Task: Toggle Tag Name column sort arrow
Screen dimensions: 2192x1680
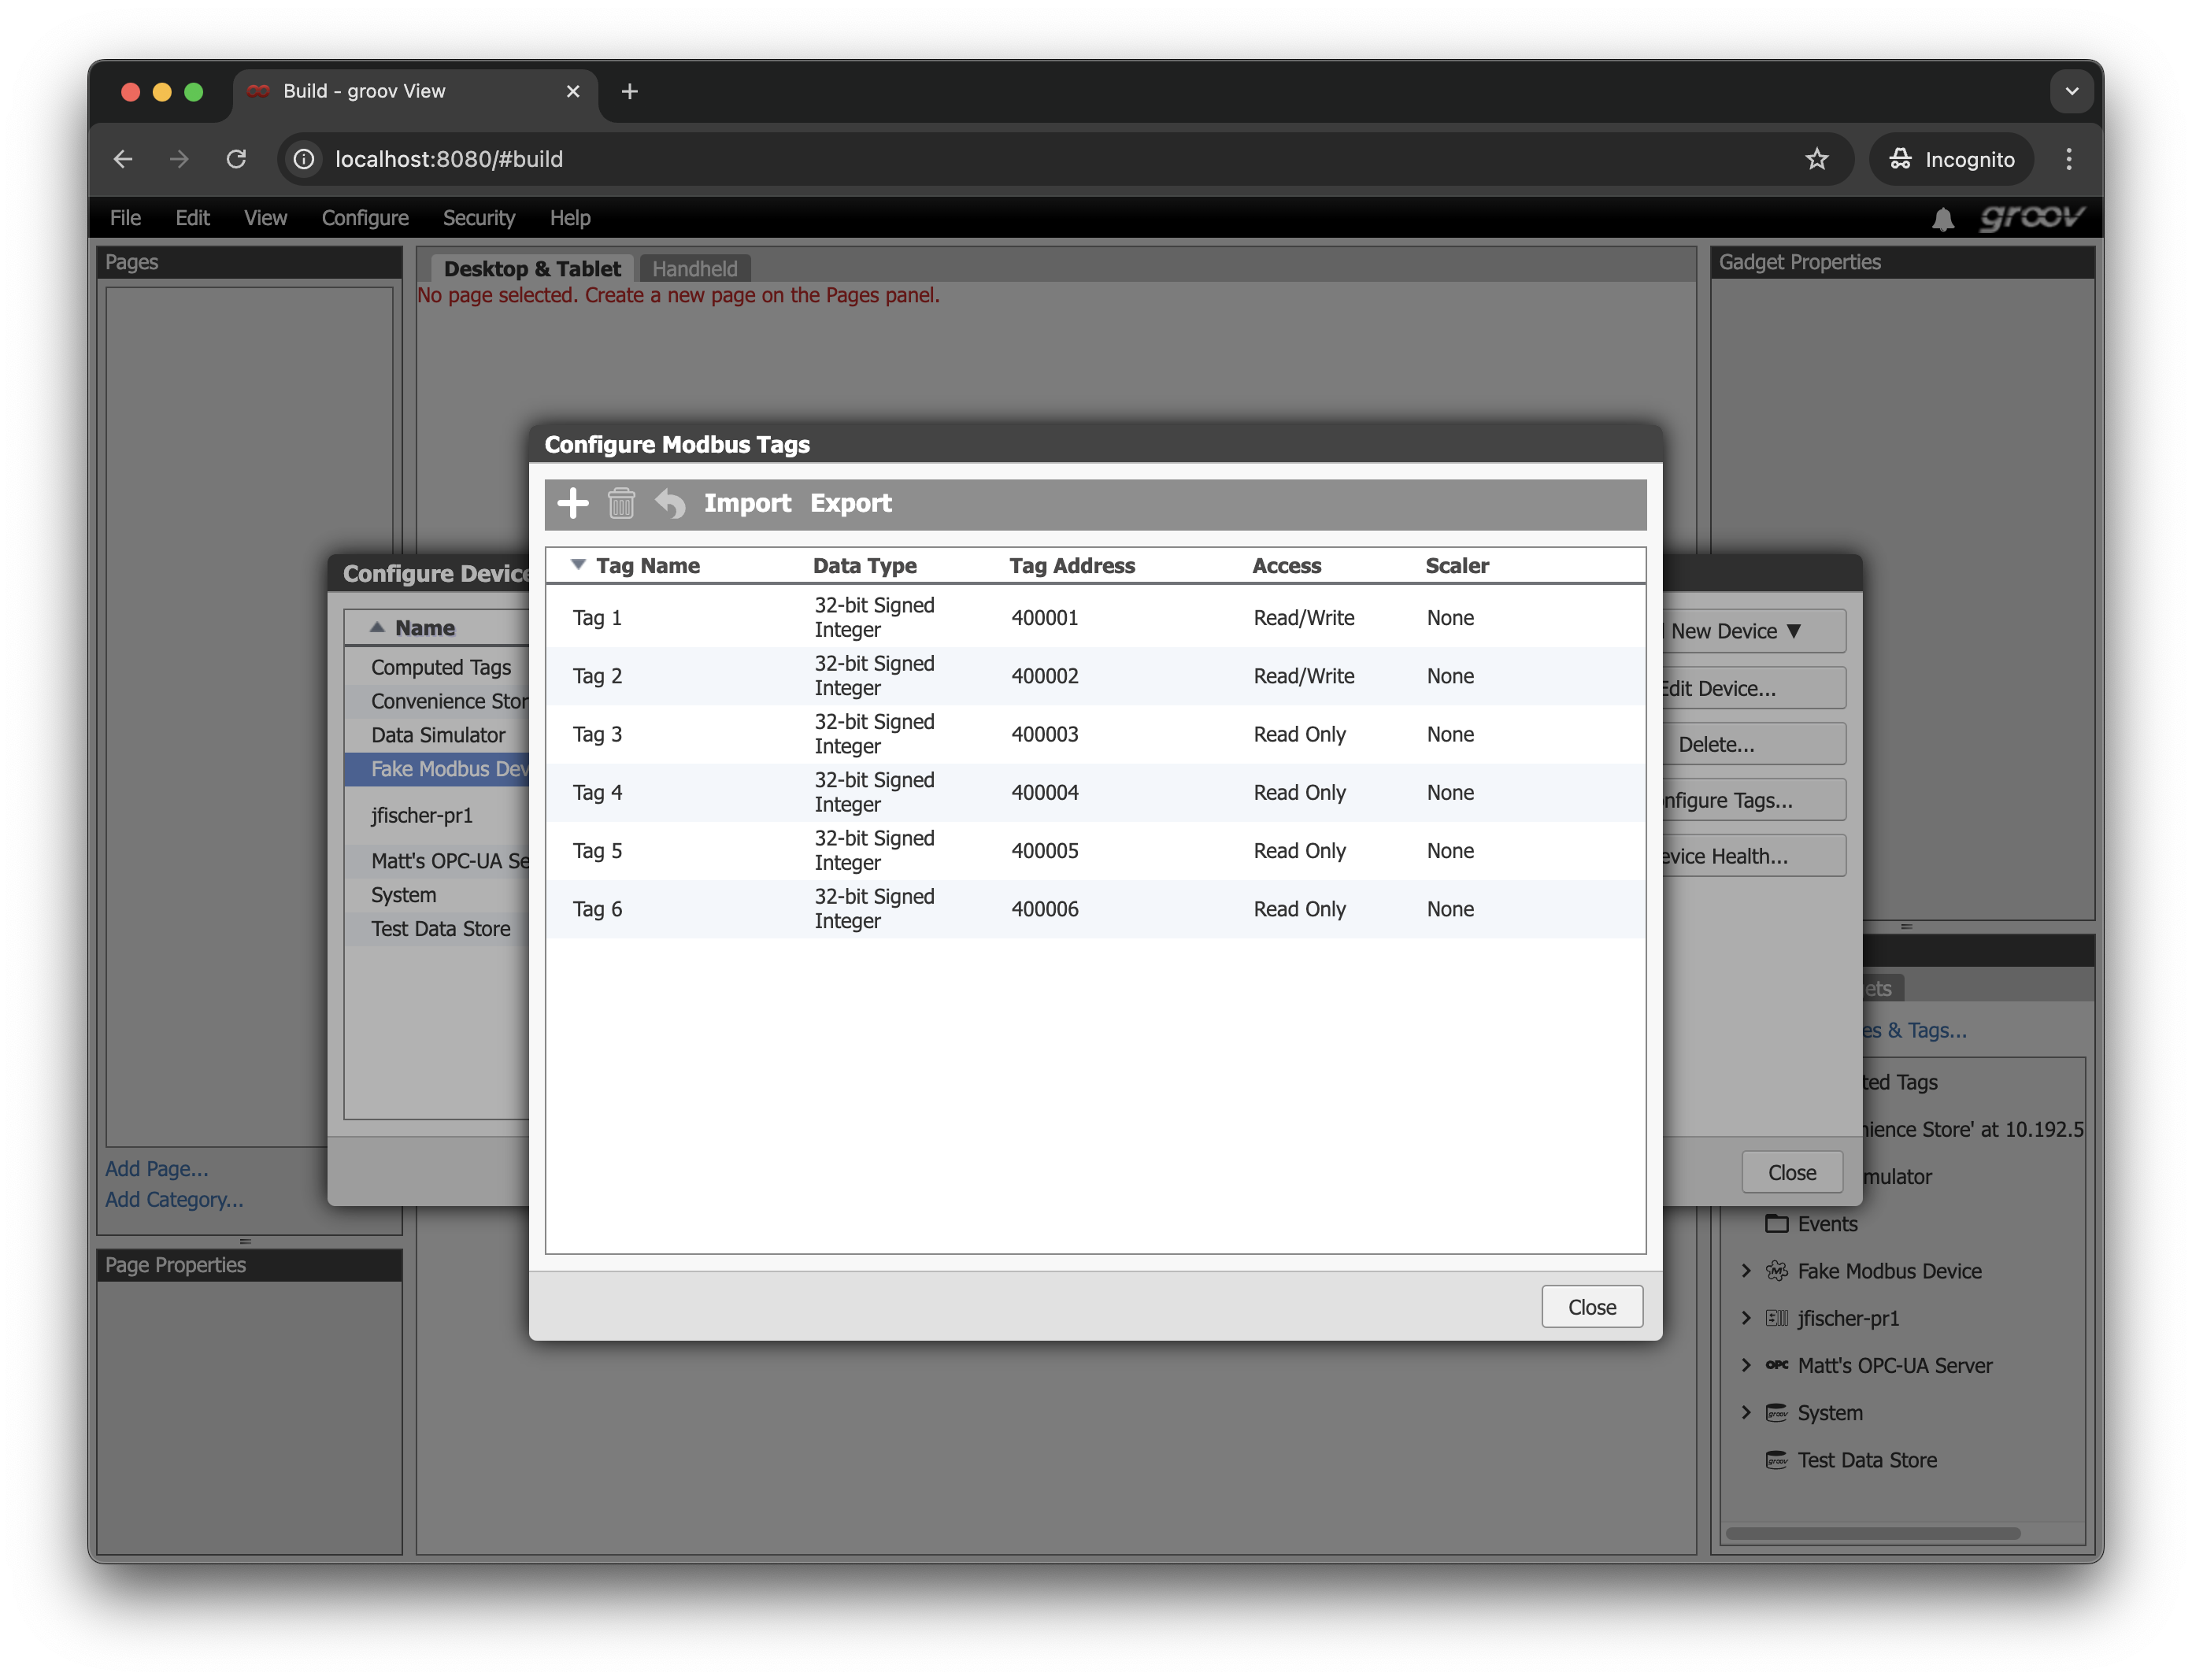Action: point(578,565)
